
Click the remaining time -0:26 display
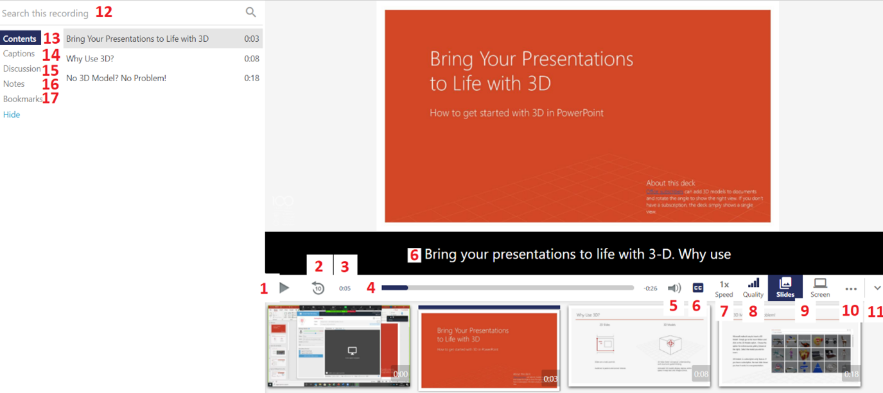click(x=650, y=288)
